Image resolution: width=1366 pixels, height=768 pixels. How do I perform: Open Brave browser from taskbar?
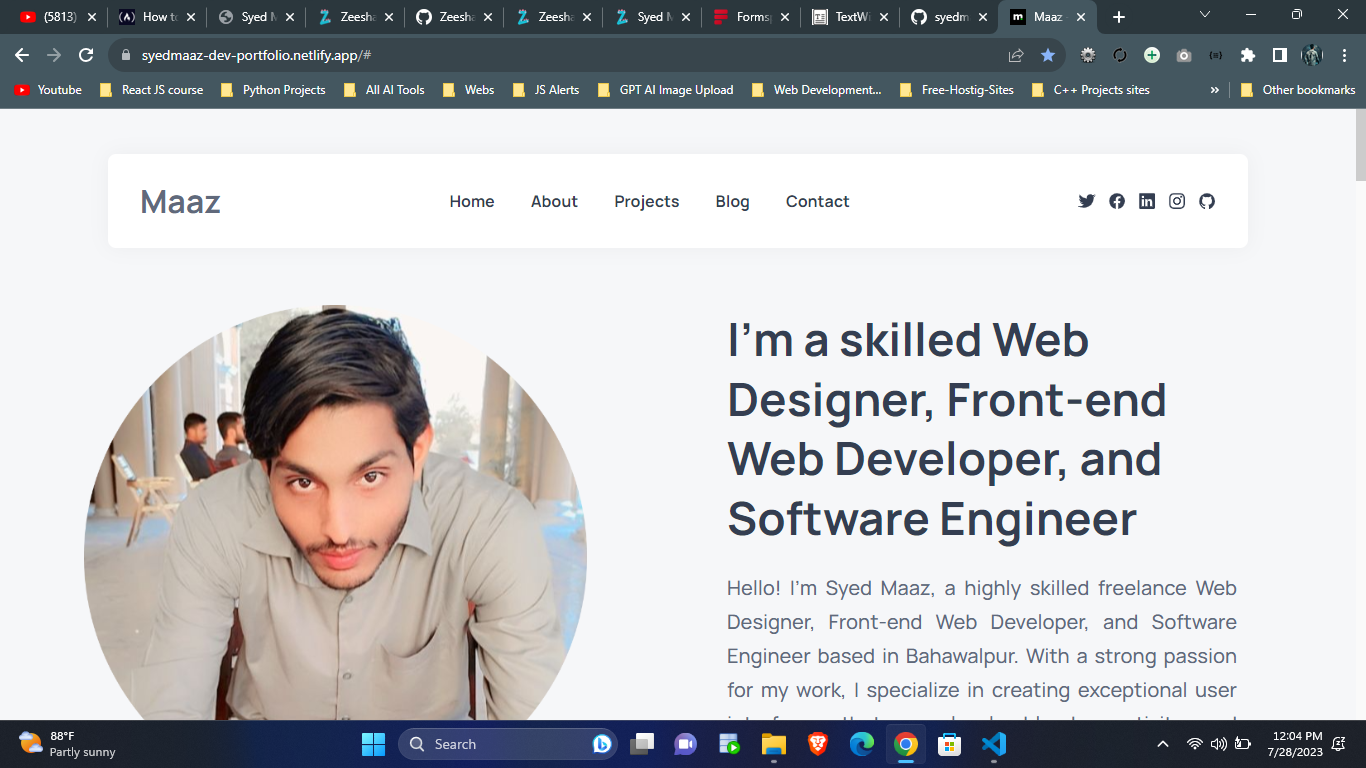(x=818, y=744)
